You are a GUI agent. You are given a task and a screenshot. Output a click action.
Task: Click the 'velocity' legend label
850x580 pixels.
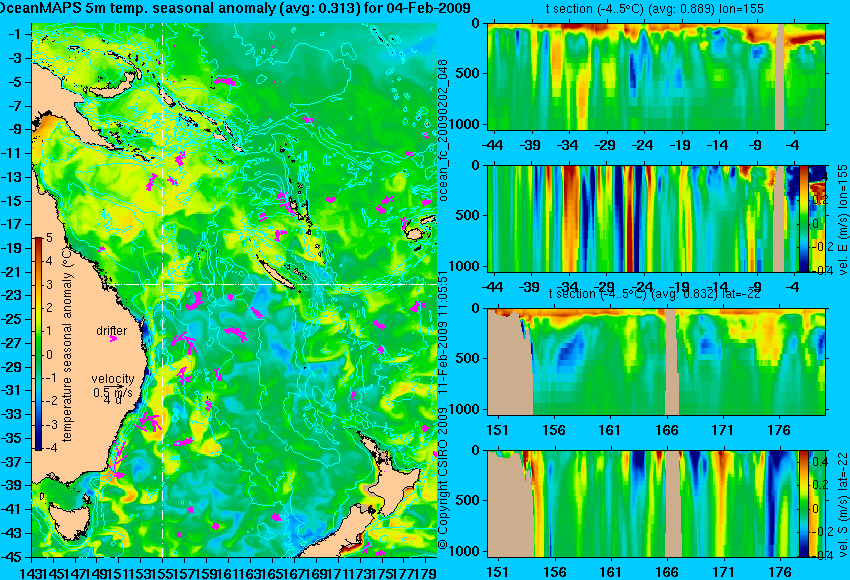(x=113, y=379)
